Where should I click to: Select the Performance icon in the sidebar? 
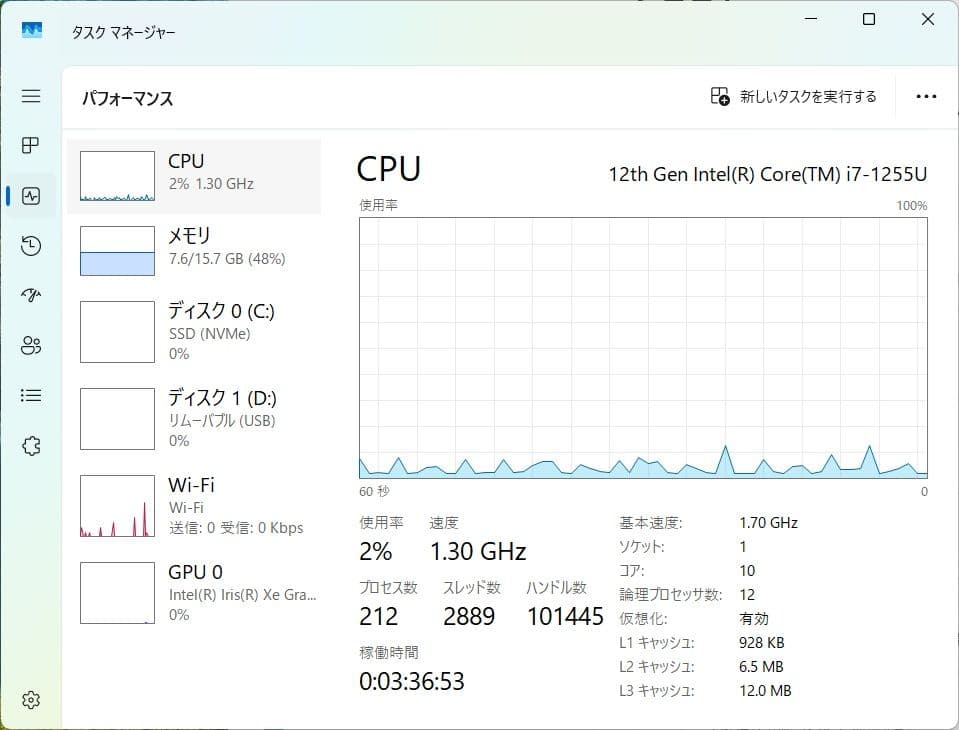[x=30, y=195]
